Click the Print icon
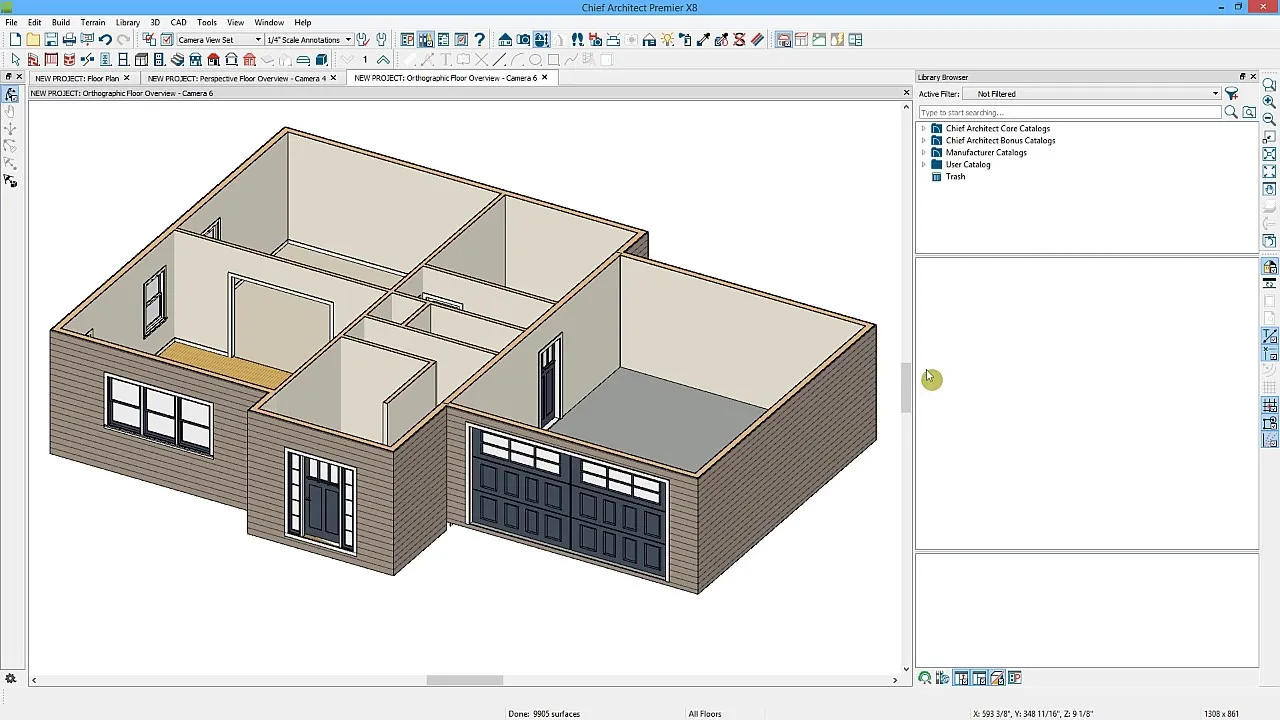The image size is (1280, 720). [x=69, y=40]
